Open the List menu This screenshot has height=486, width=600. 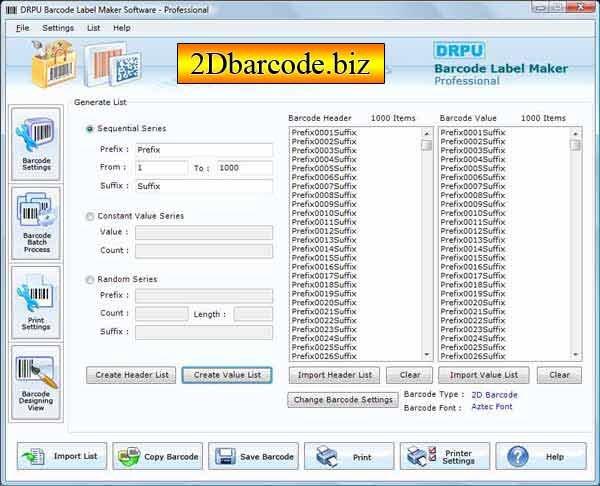(93, 28)
